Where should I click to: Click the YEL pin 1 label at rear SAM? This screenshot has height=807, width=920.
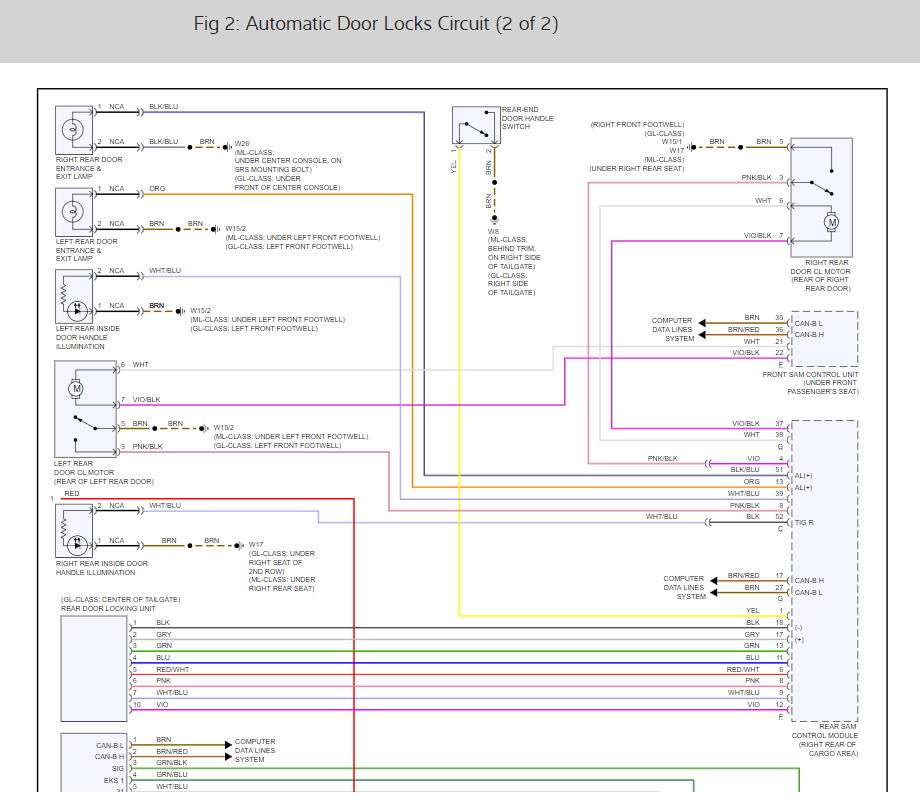765,610
